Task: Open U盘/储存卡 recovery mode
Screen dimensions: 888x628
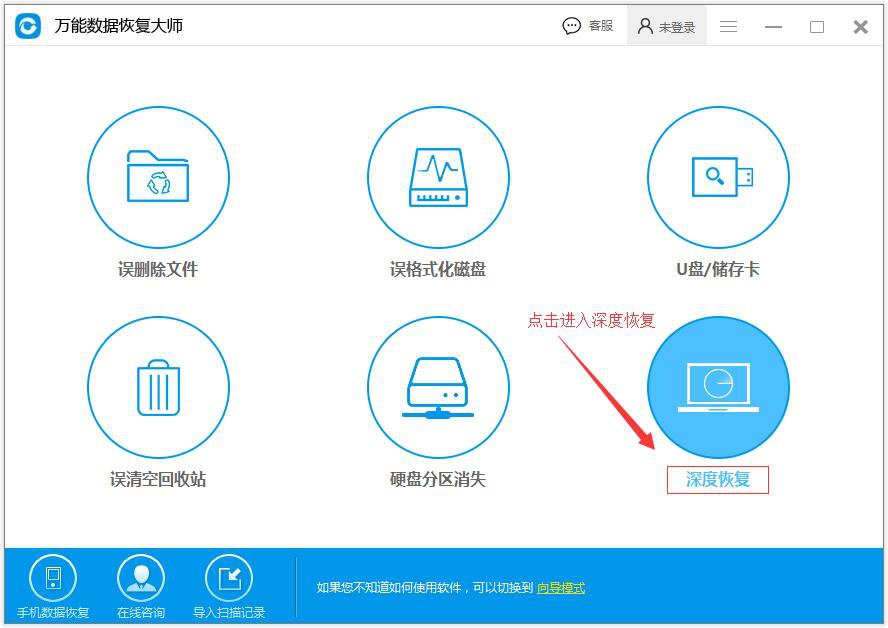Action: tap(718, 177)
